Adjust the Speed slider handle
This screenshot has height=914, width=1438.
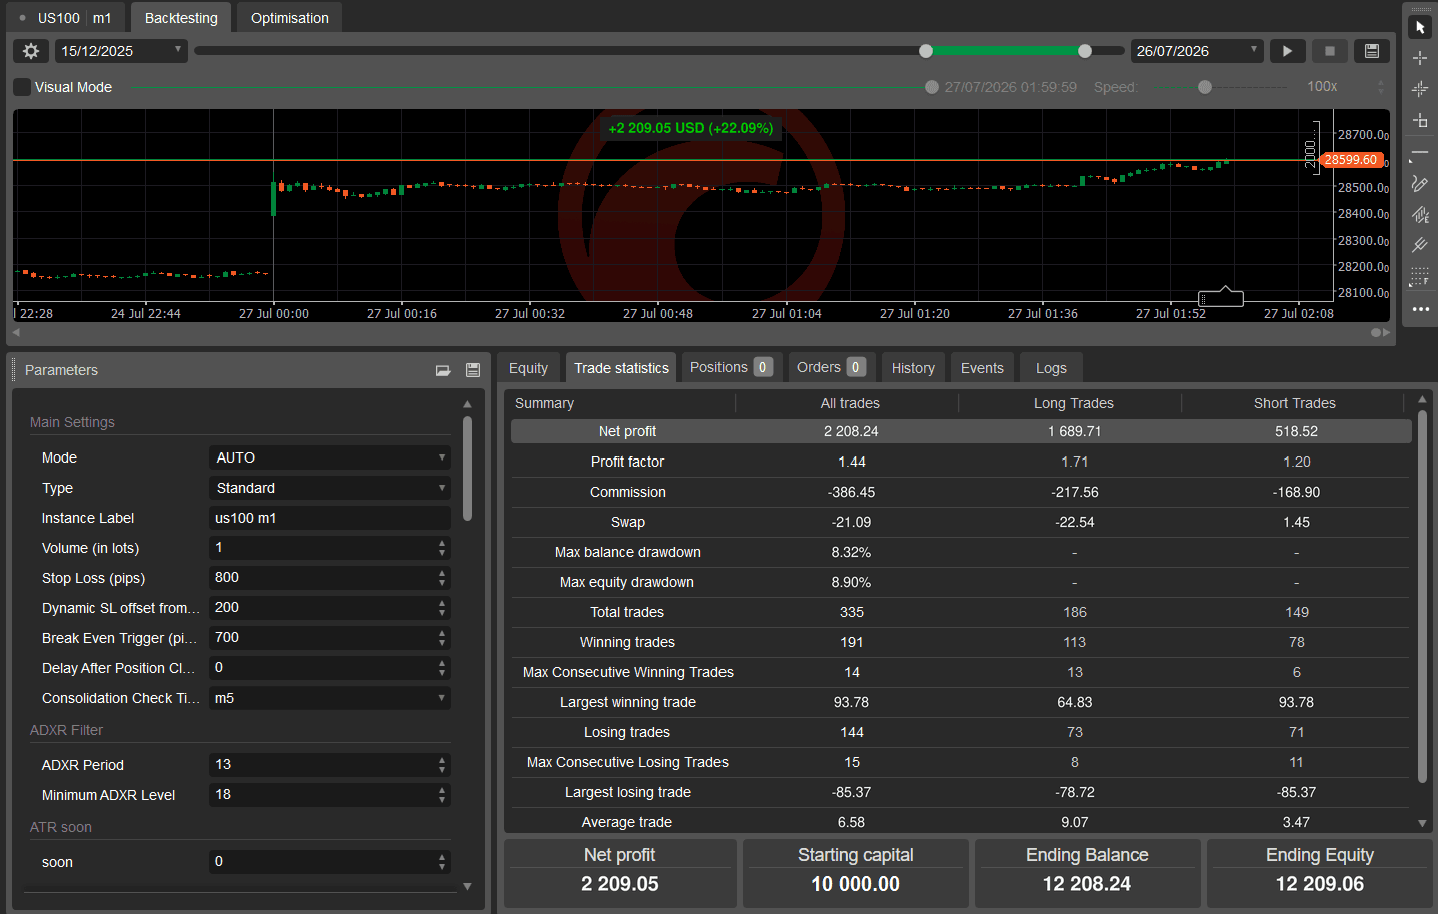1205,87
